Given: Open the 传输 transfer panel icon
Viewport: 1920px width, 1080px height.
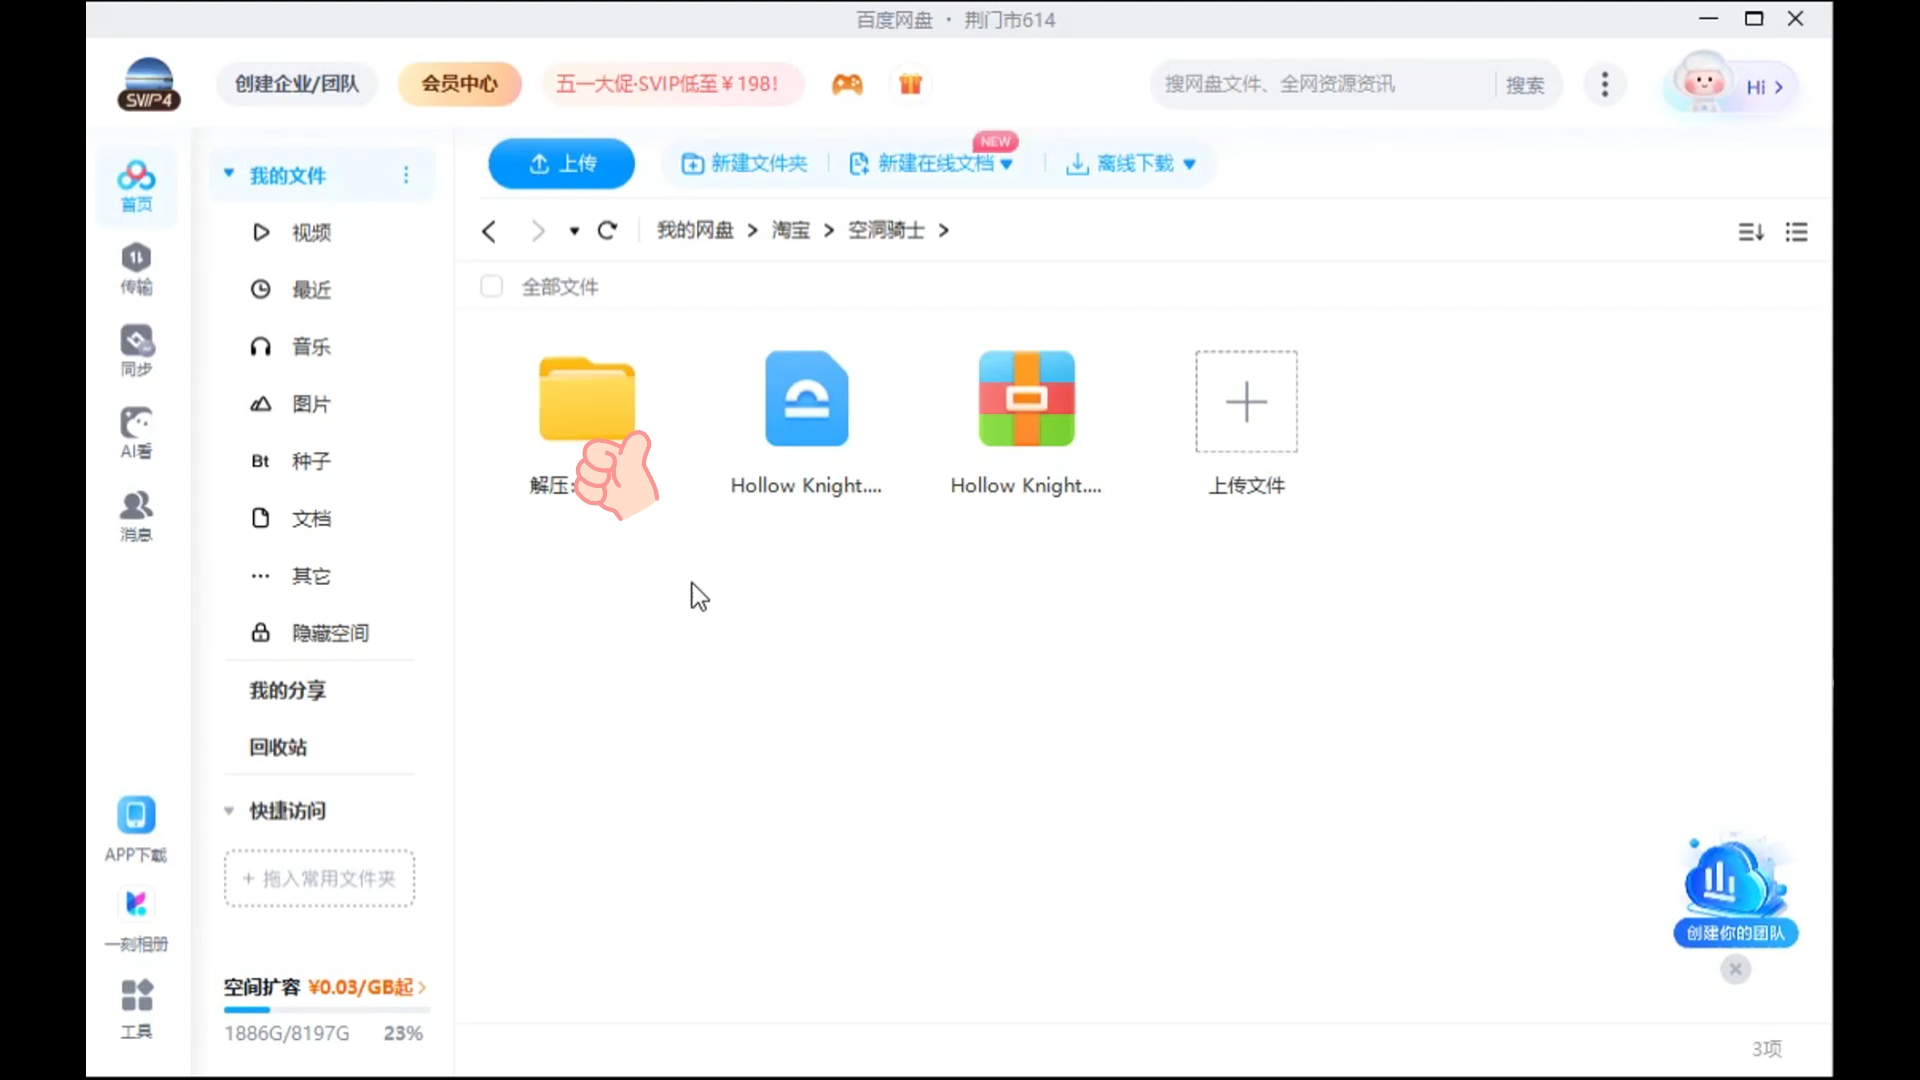Looking at the screenshot, I should 137,269.
